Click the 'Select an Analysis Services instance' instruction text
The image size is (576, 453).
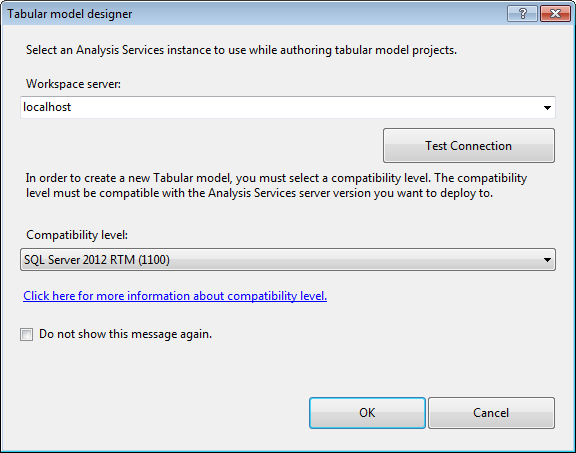tap(241, 50)
